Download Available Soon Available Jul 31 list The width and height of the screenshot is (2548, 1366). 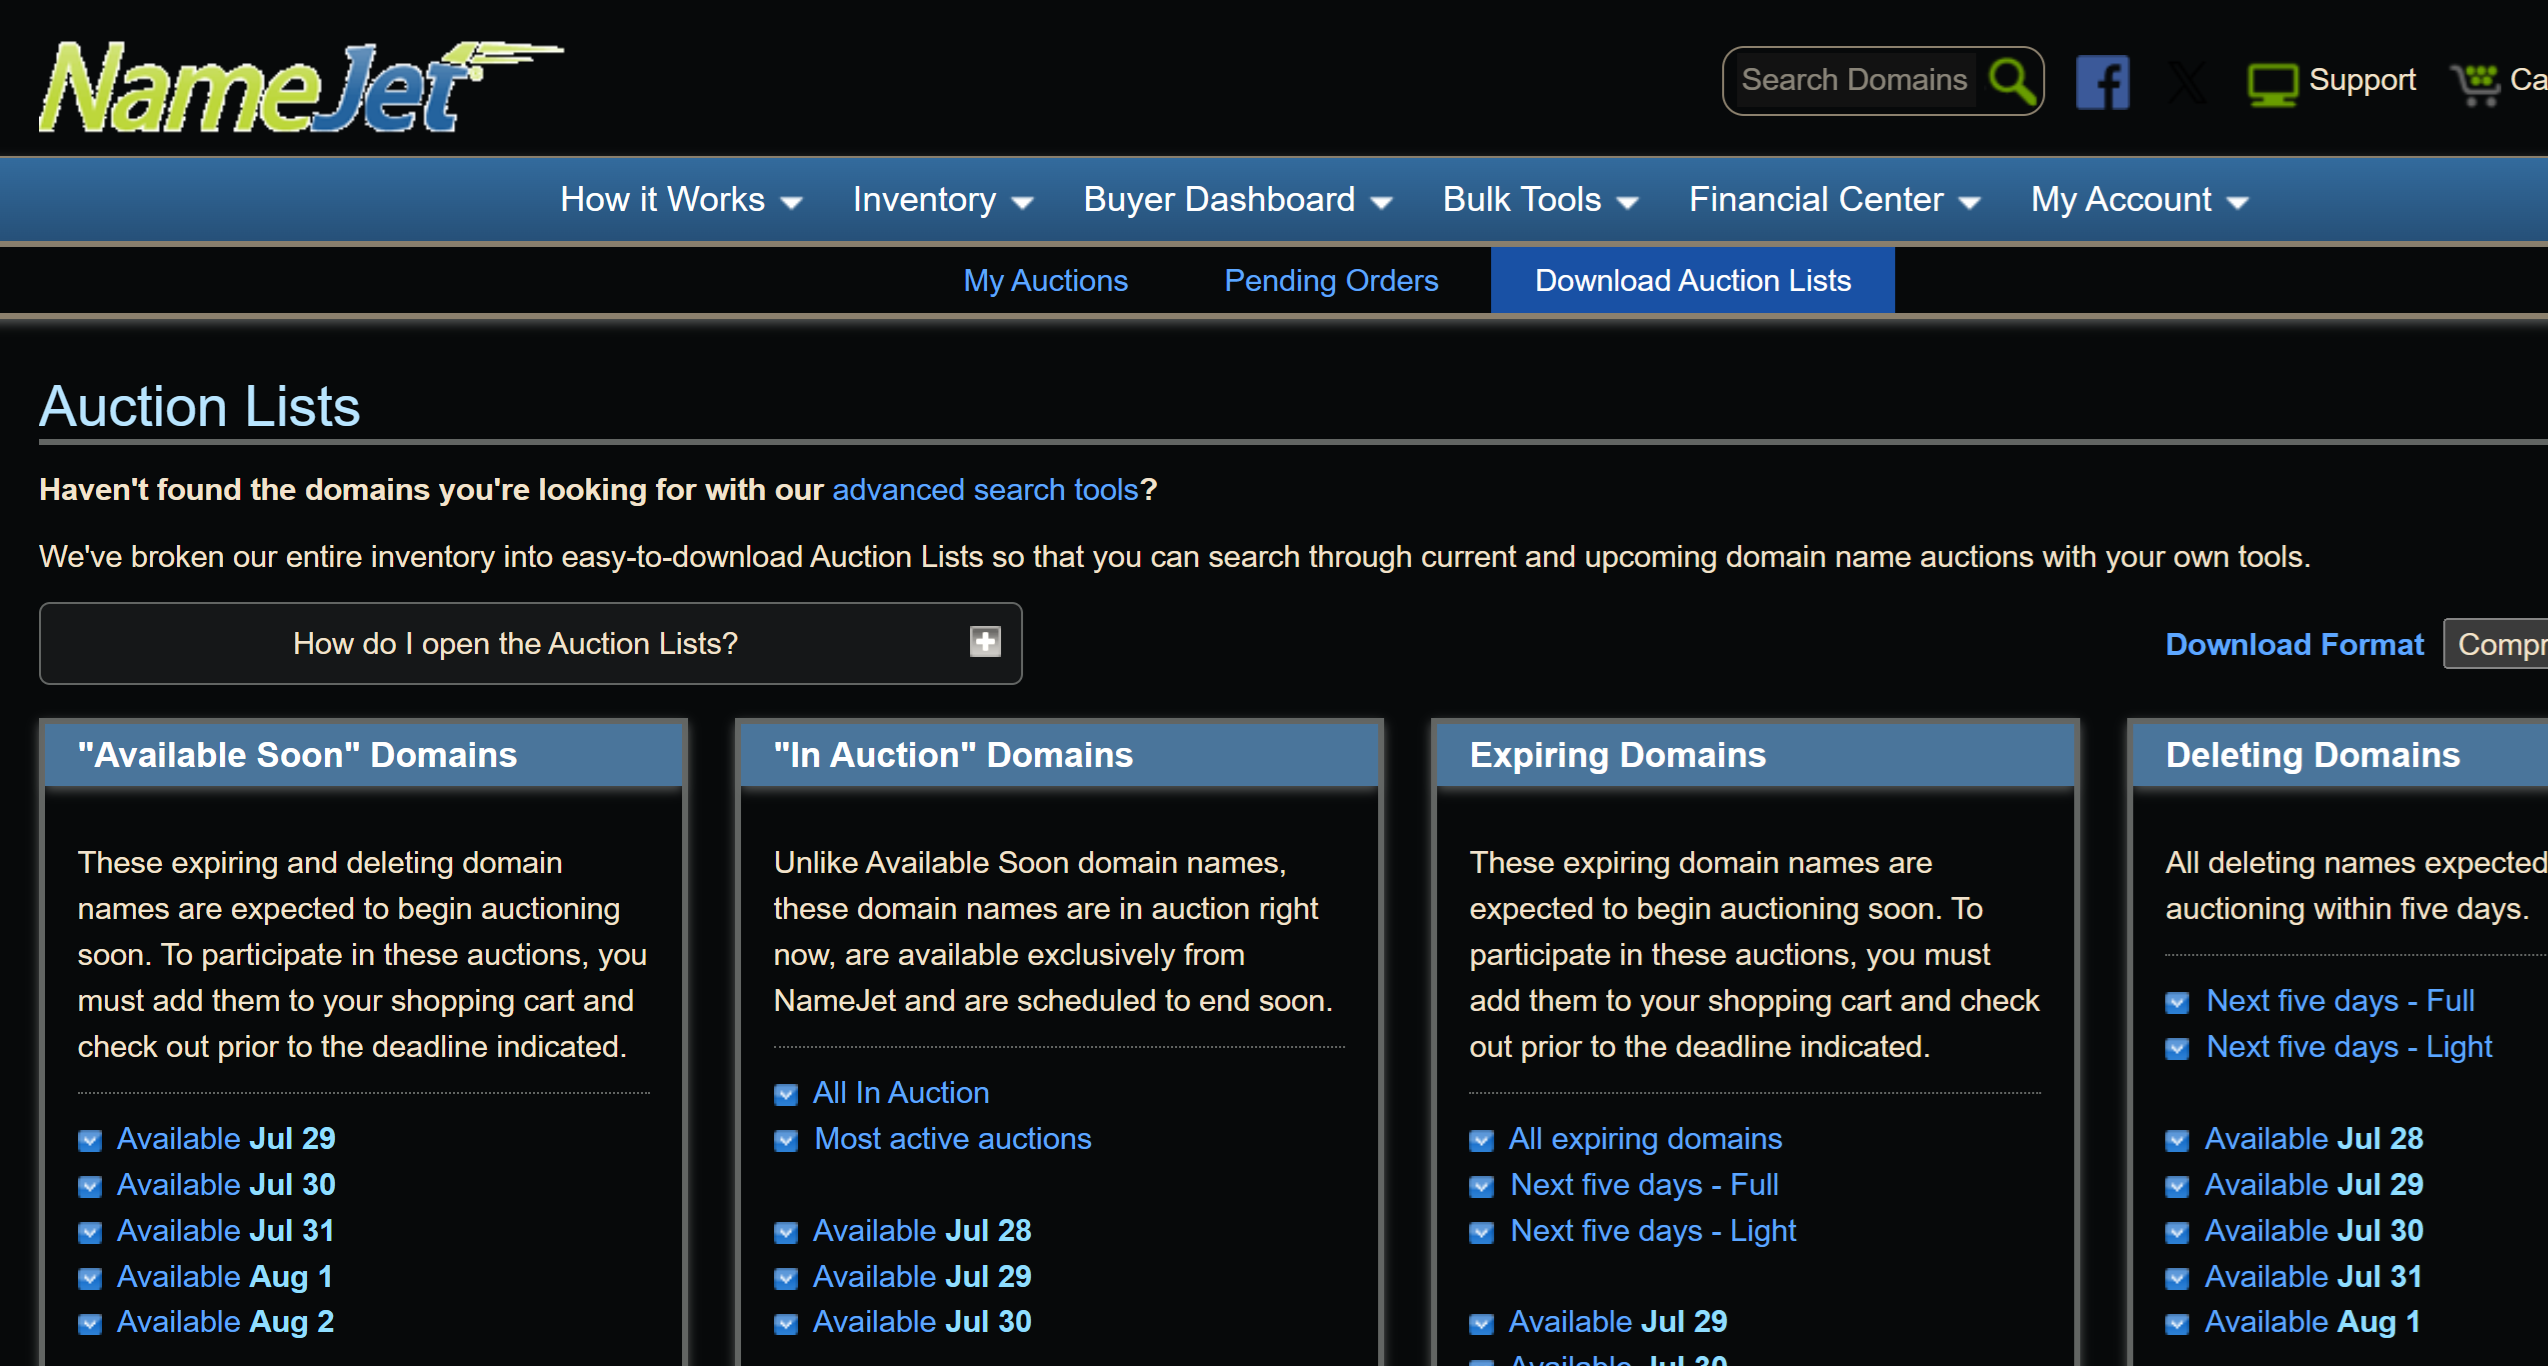pos(225,1231)
